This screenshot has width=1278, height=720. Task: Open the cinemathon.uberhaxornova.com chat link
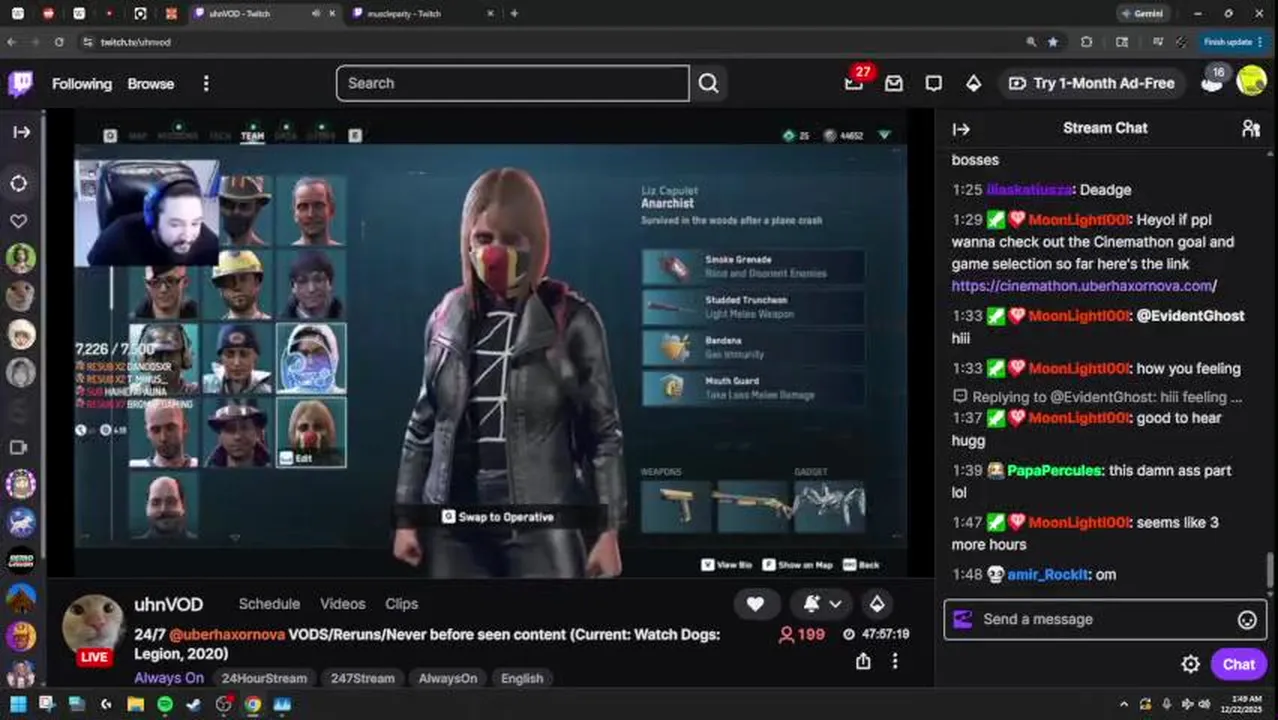click(1083, 286)
